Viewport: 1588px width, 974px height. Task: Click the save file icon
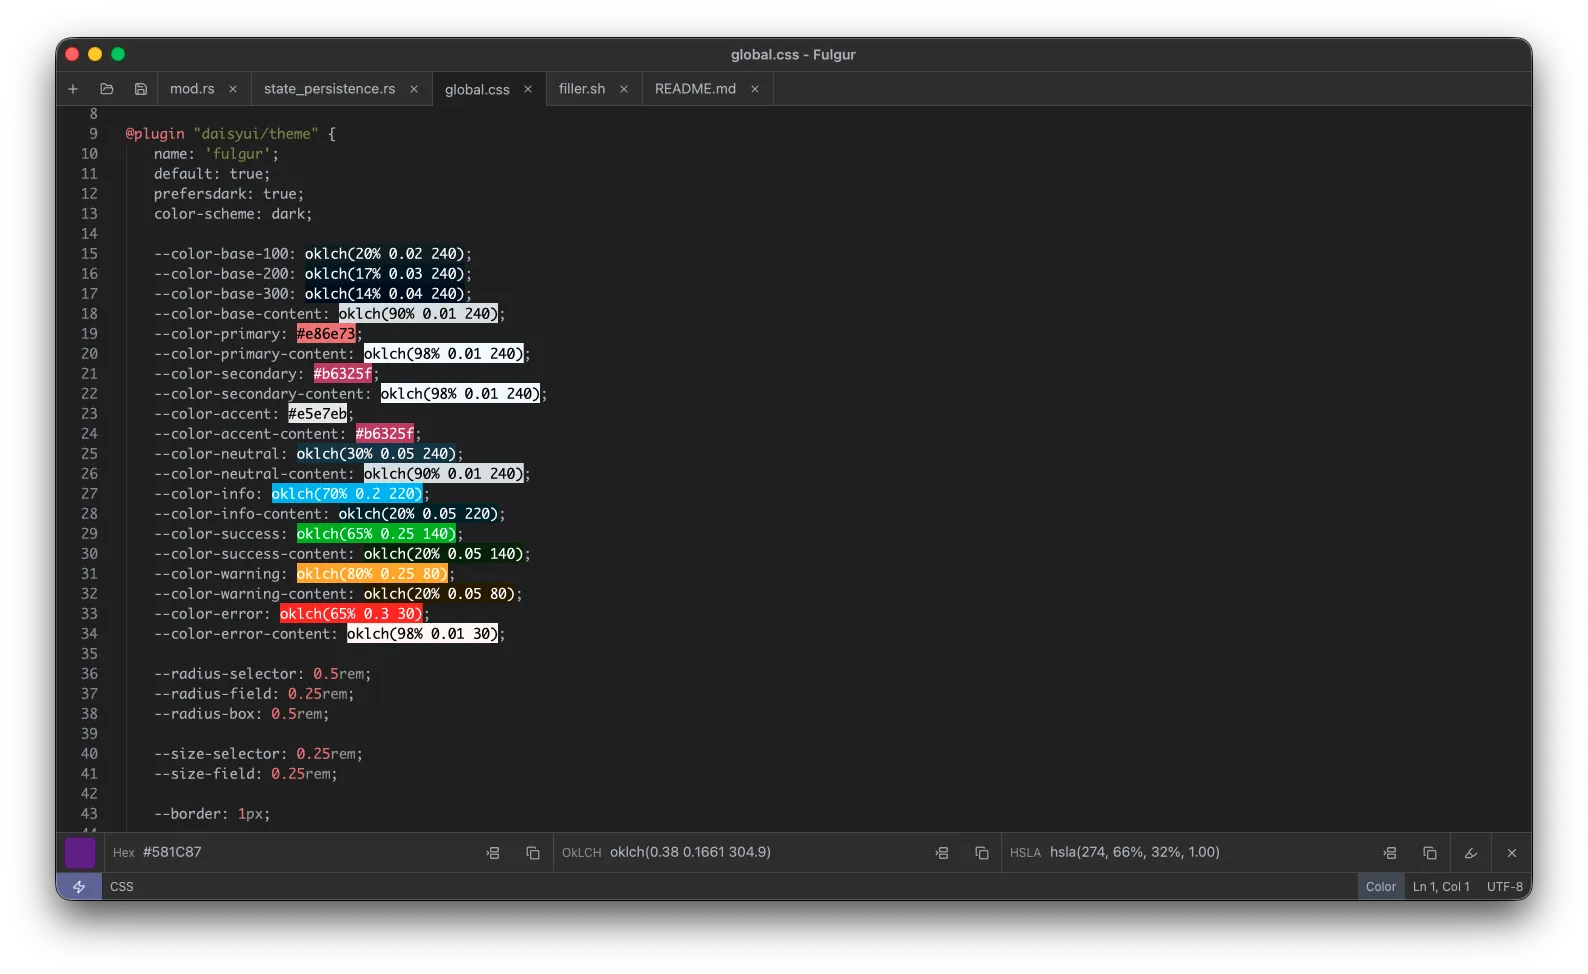[x=141, y=89]
